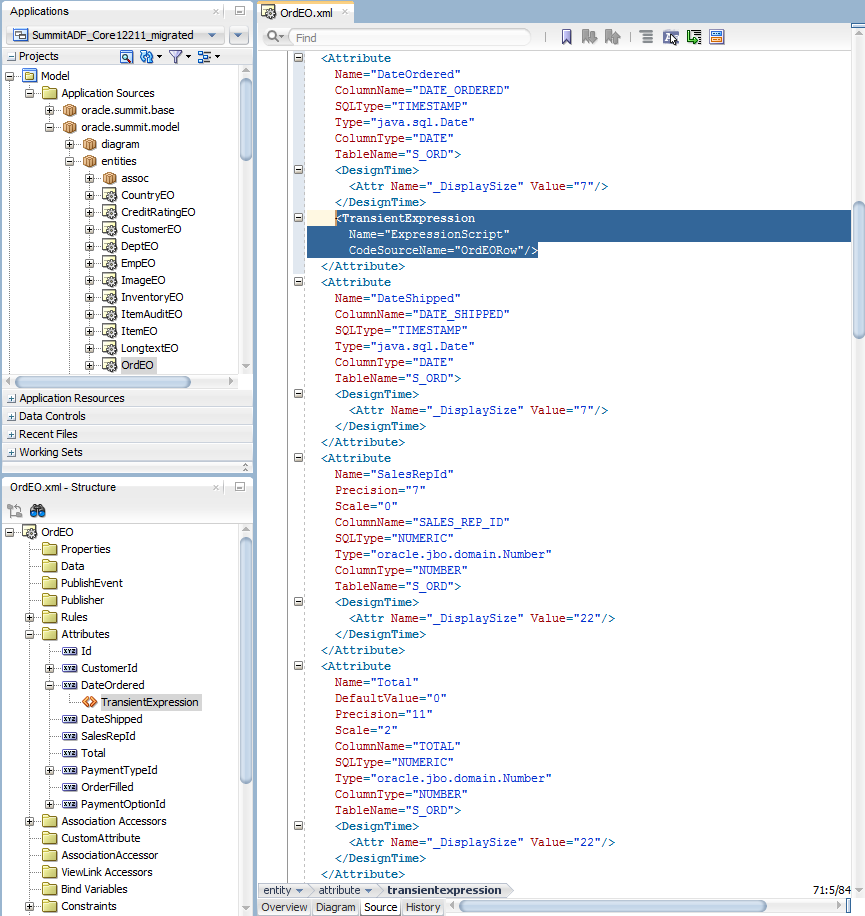Click the orange TransientExpression node icon
This screenshot has height=916, width=865.
(89, 702)
